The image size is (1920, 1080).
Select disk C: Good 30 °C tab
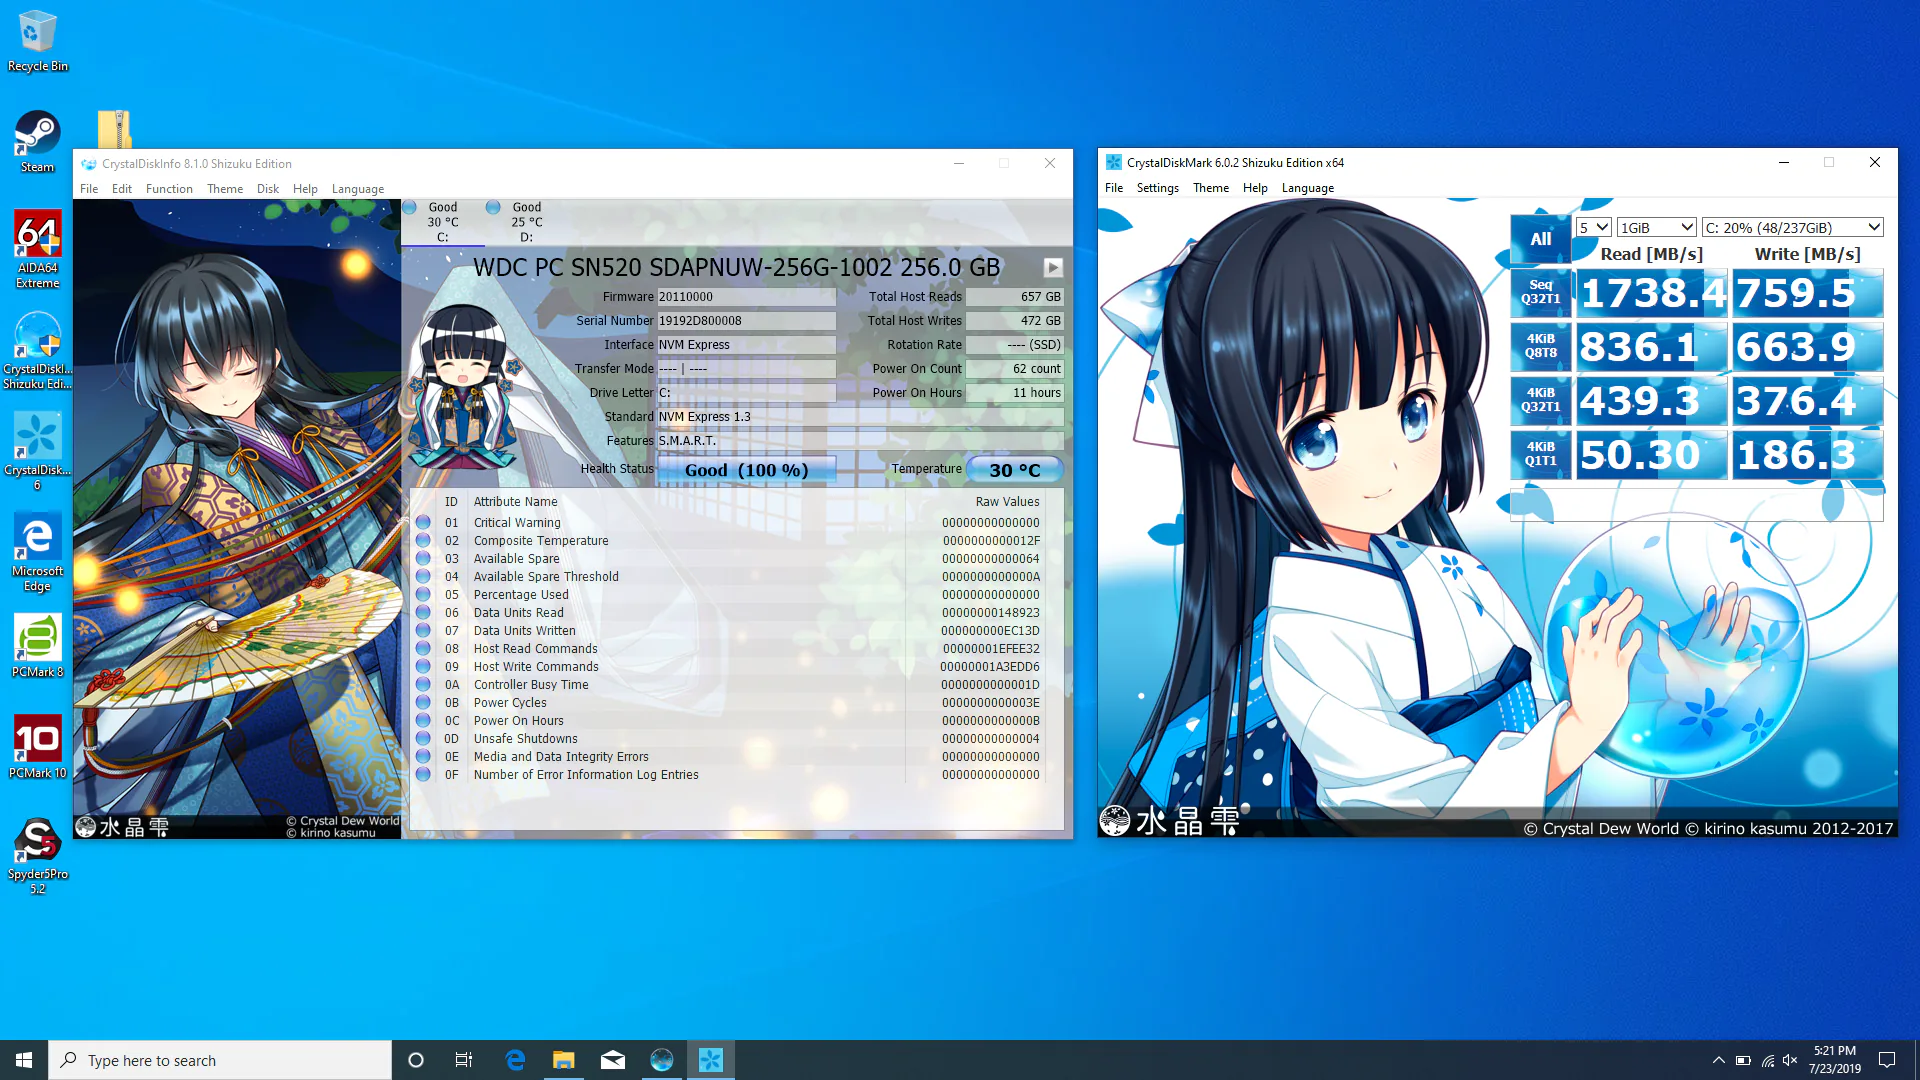[x=443, y=222]
